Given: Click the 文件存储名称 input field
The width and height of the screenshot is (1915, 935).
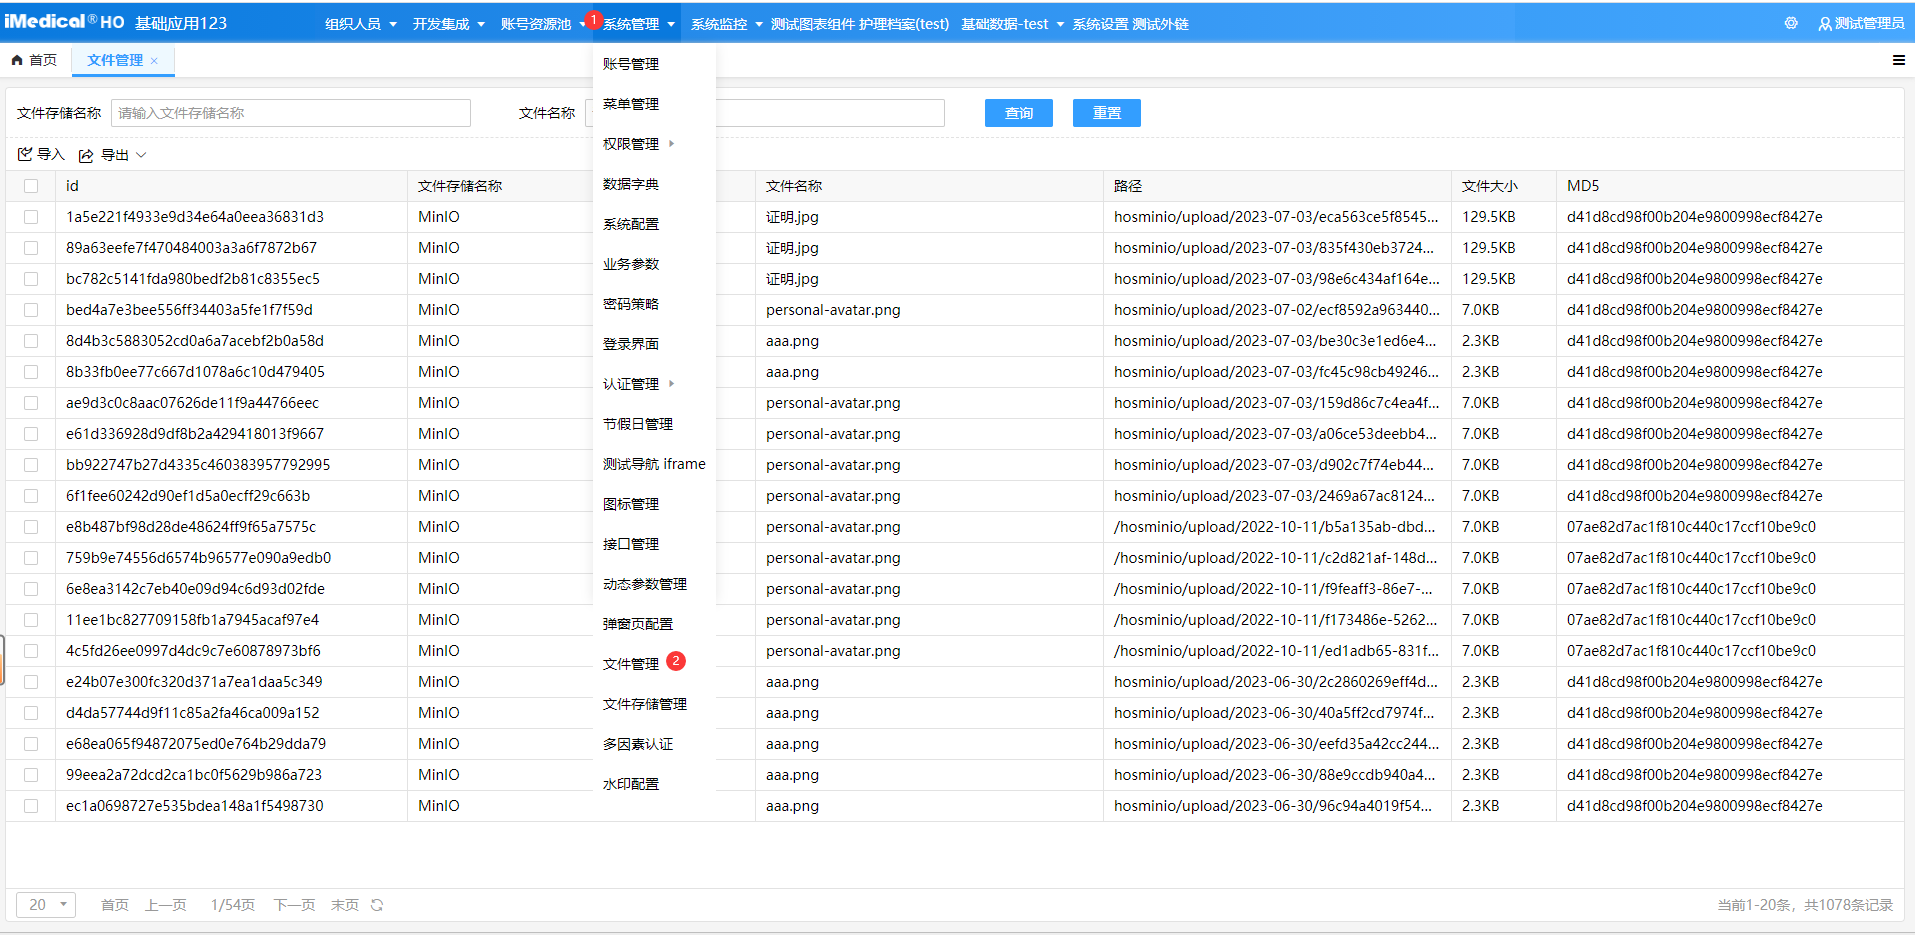Looking at the screenshot, I should pyautogui.click(x=290, y=112).
